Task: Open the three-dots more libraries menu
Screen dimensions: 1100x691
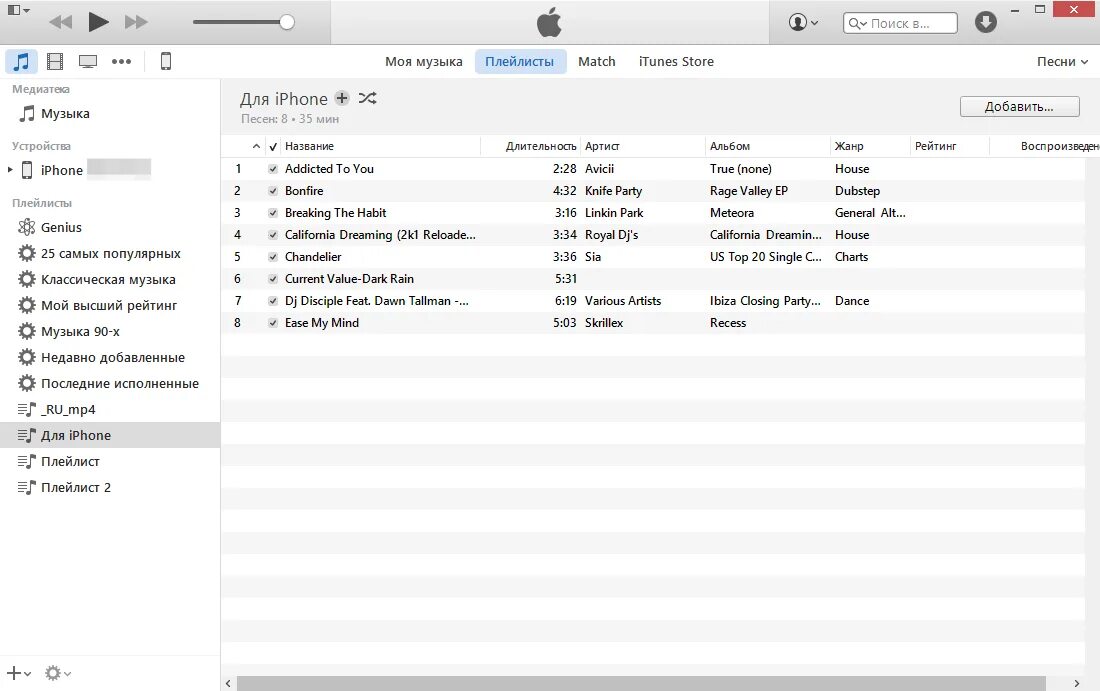Action: tap(121, 62)
